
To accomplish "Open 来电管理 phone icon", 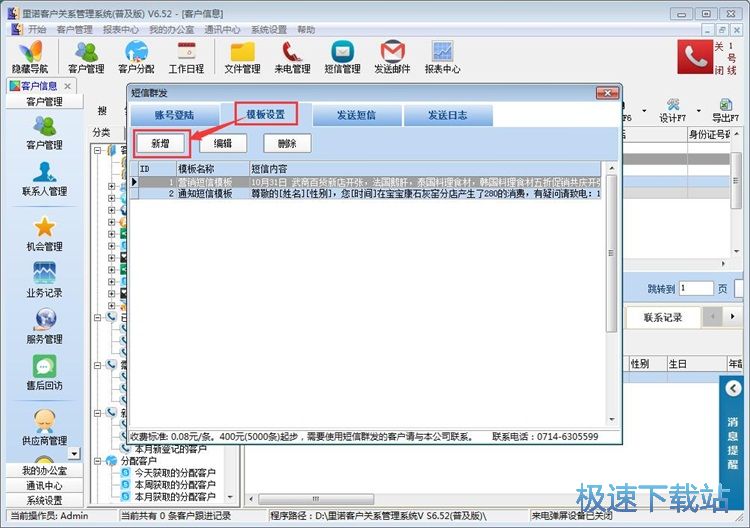I will pos(292,57).
